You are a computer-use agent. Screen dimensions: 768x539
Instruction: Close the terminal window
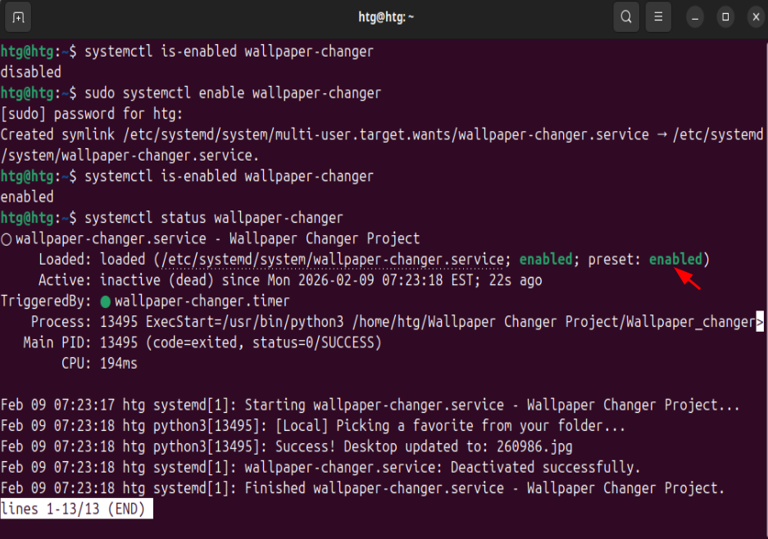click(x=753, y=17)
